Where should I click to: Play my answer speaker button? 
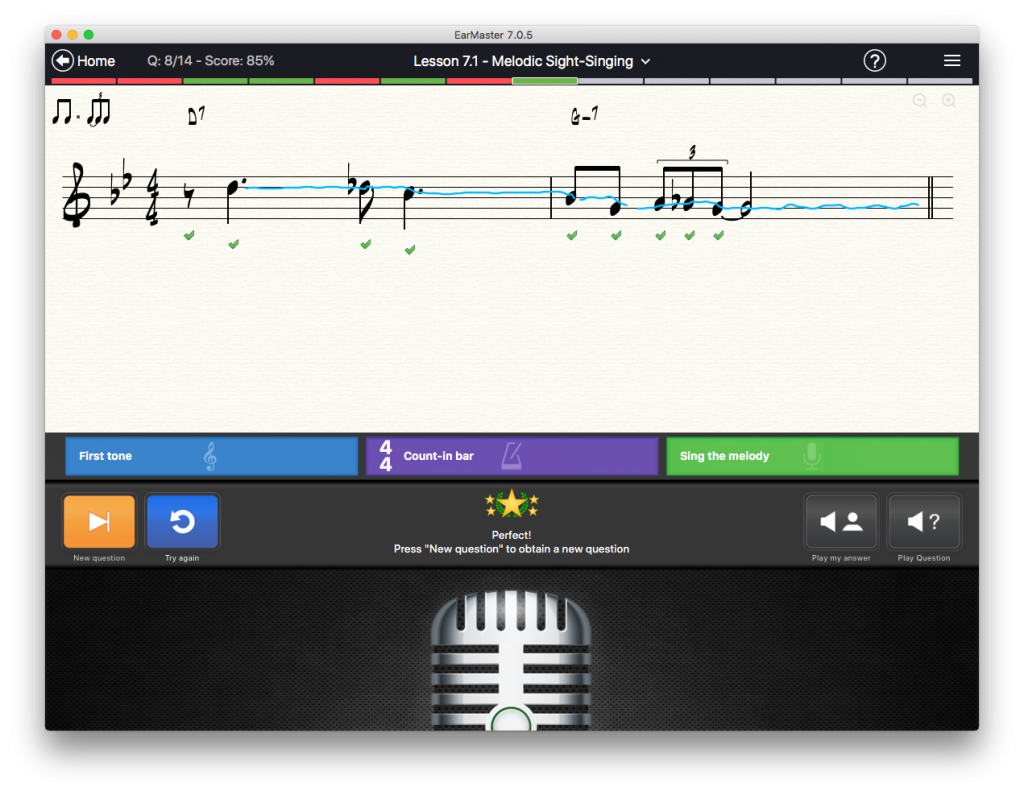point(841,521)
